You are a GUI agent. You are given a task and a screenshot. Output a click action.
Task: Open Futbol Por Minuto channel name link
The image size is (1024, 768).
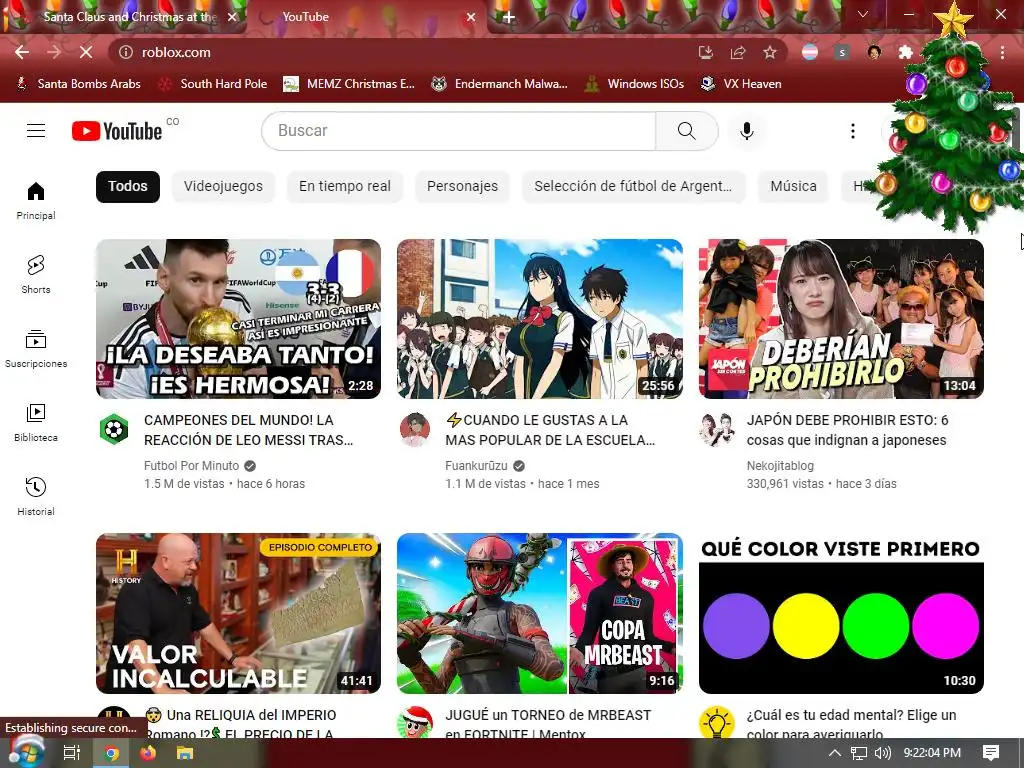tap(191, 466)
